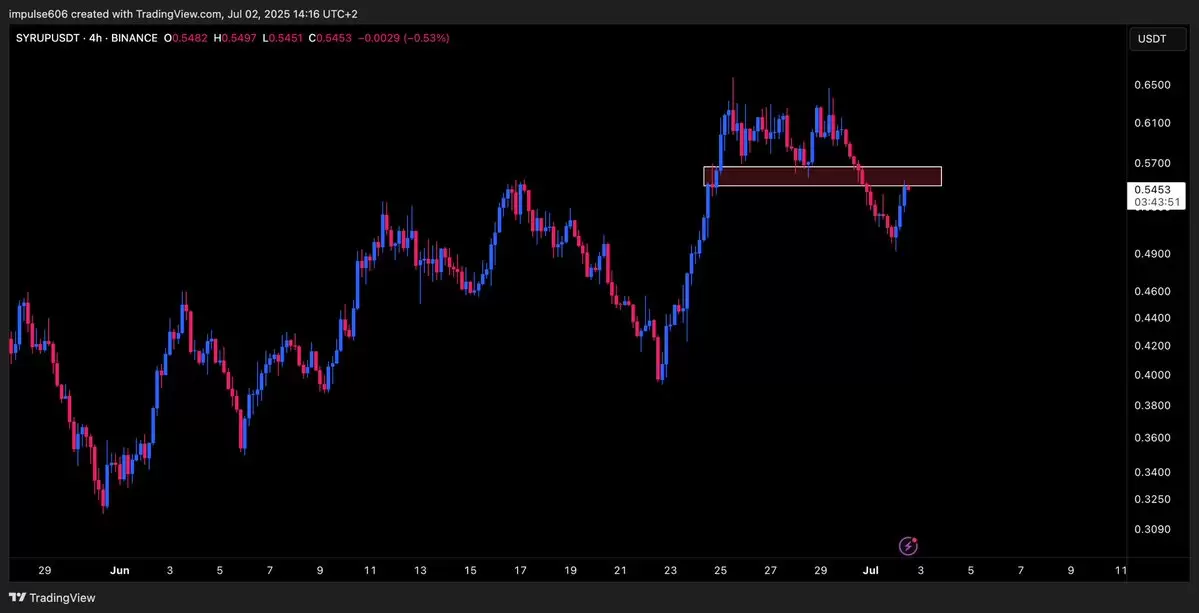1199x613 pixels.
Task: Click the 23 date label on time axis
Action: tap(671, 570)
